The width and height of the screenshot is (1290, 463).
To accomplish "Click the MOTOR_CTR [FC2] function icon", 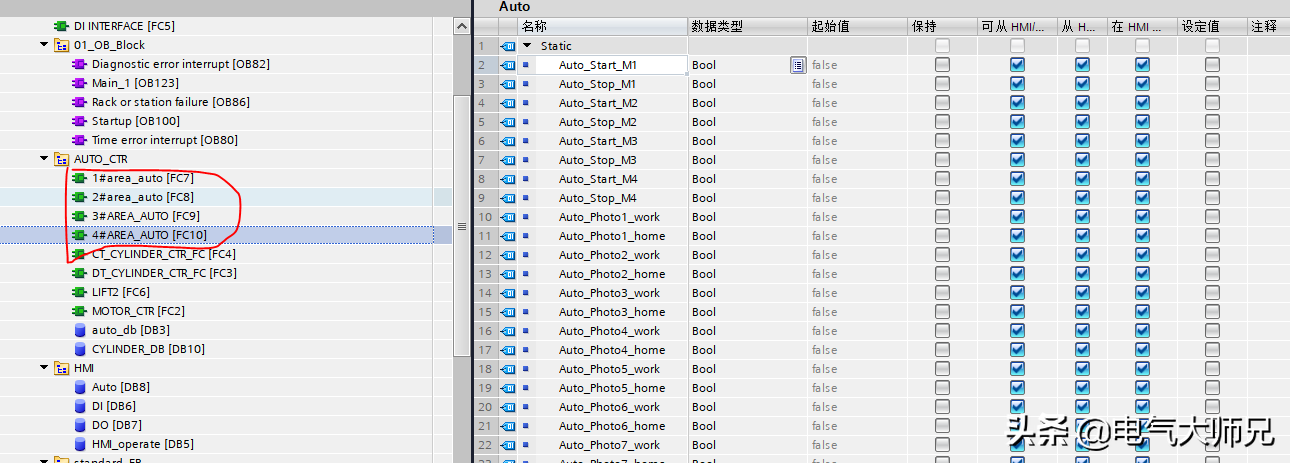I will pos(80,311).
